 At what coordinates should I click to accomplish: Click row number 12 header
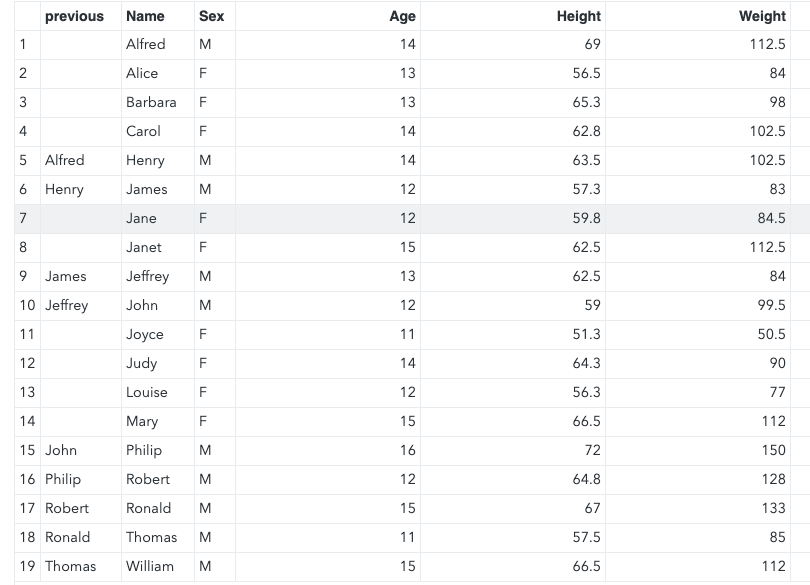(27, 363)
